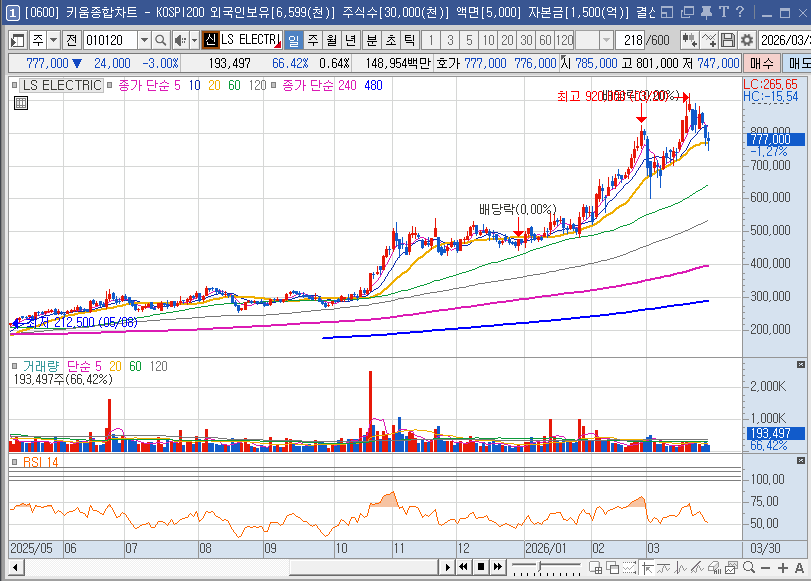
Task: Toggle the LS ELECTRIC legend checkbox
Action: pos(15,85)
